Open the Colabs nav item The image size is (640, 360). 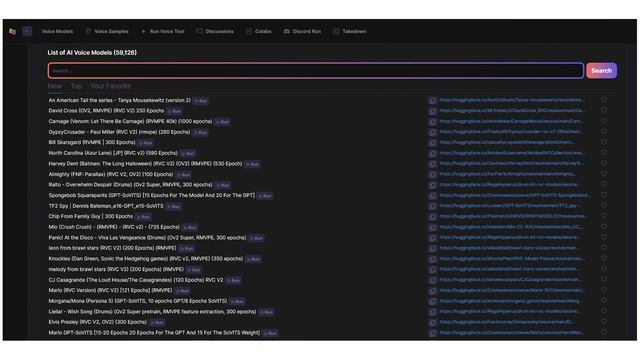pyautogui.click(x=263, y=31)
